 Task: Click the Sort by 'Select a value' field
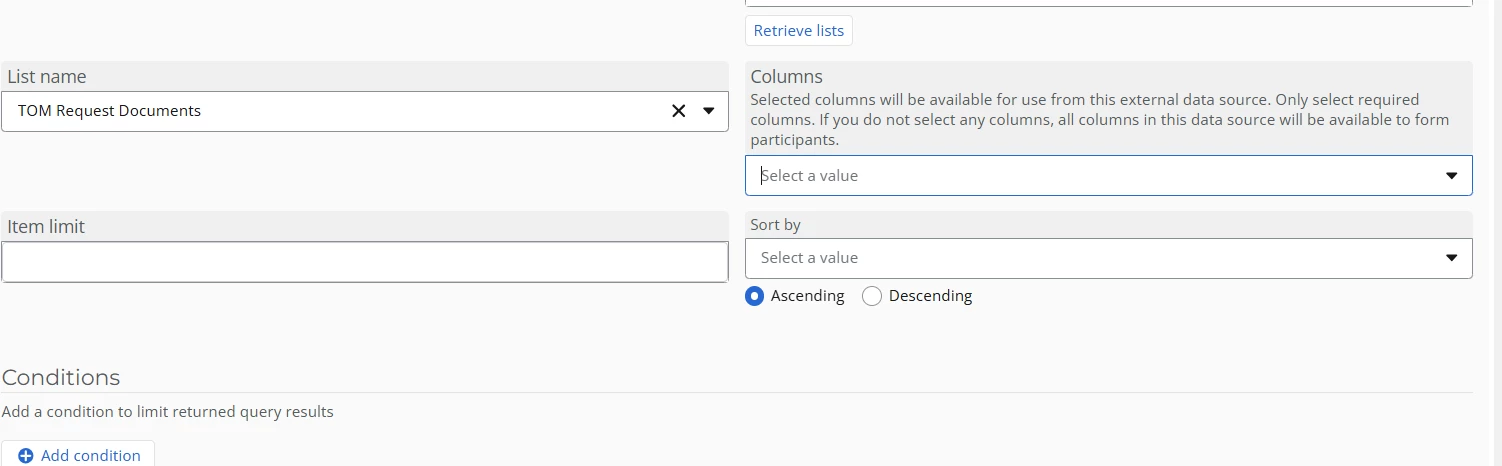pos(1090,258)
